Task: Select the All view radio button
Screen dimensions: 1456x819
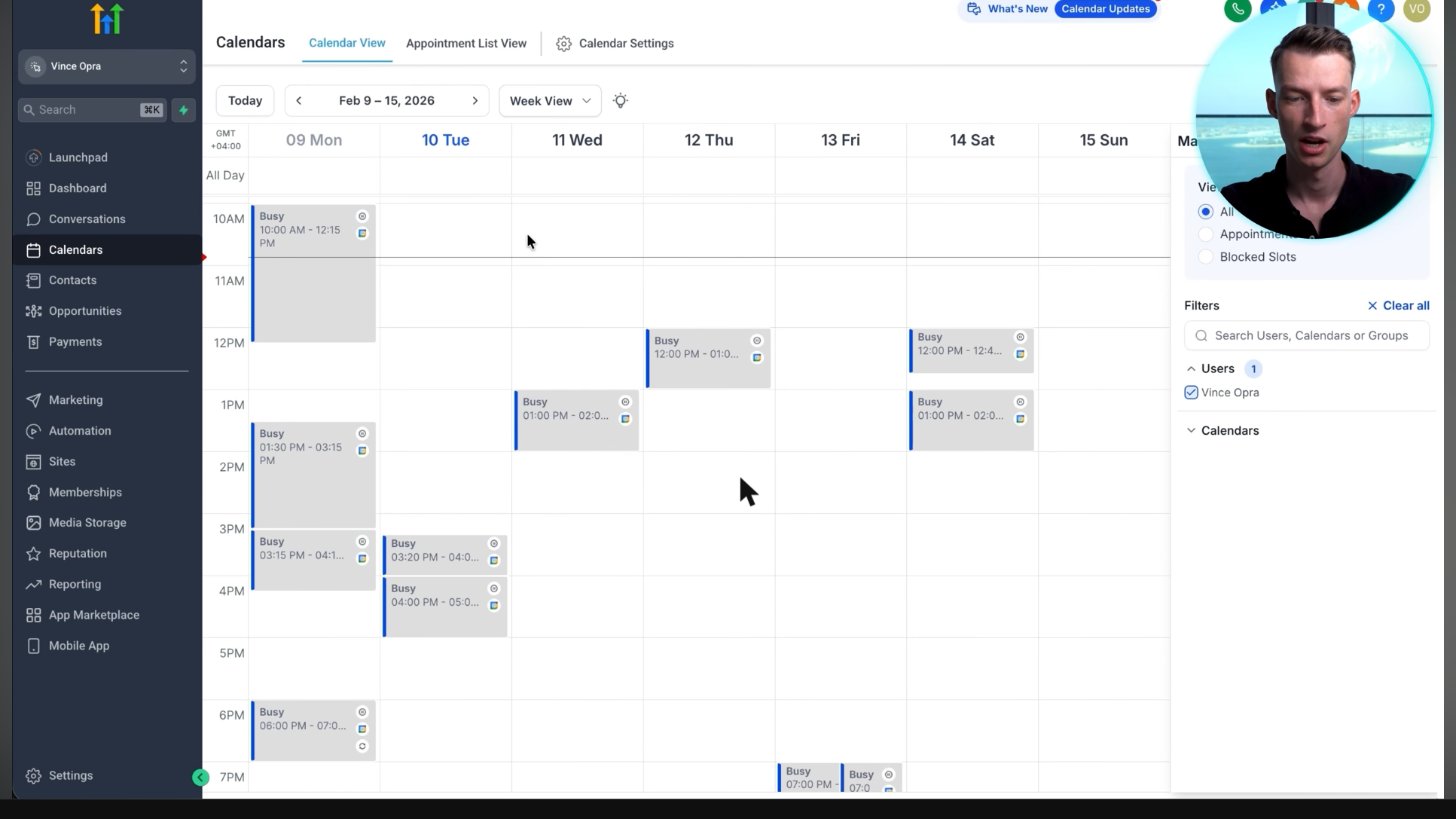Action: point(1205,212)
